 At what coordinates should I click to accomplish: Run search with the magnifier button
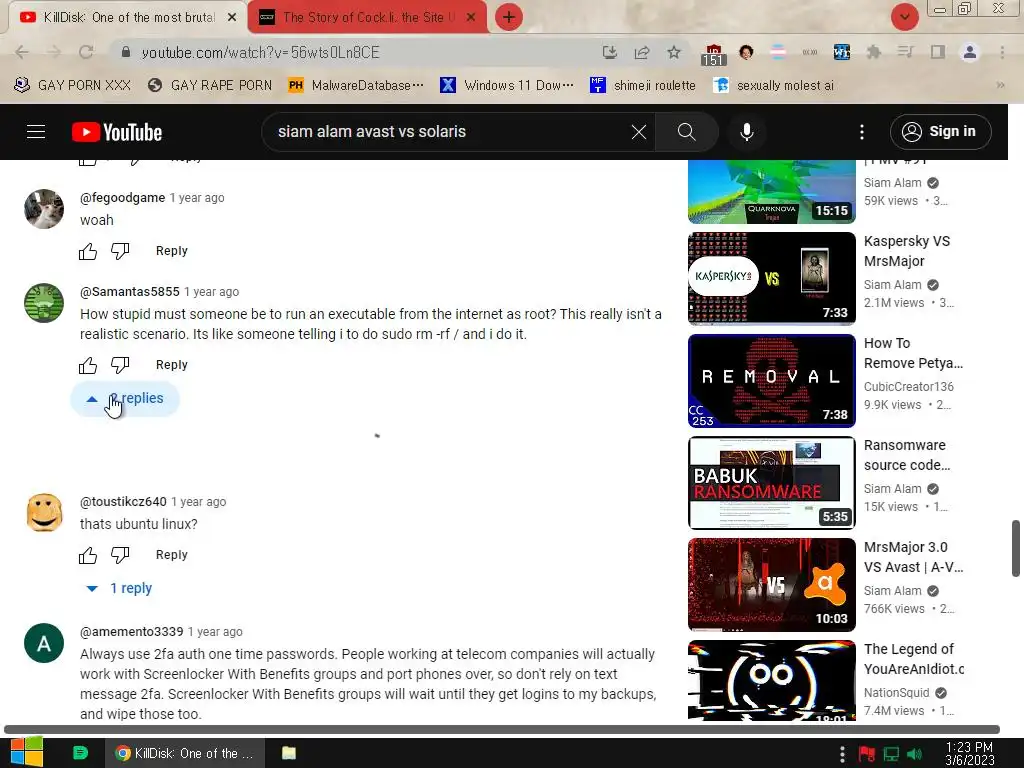[x=686, y=132]
